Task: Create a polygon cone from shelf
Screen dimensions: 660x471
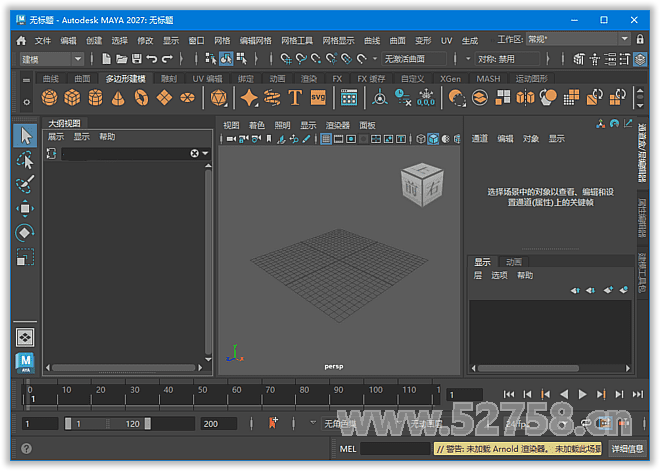Action: (118, 98)
